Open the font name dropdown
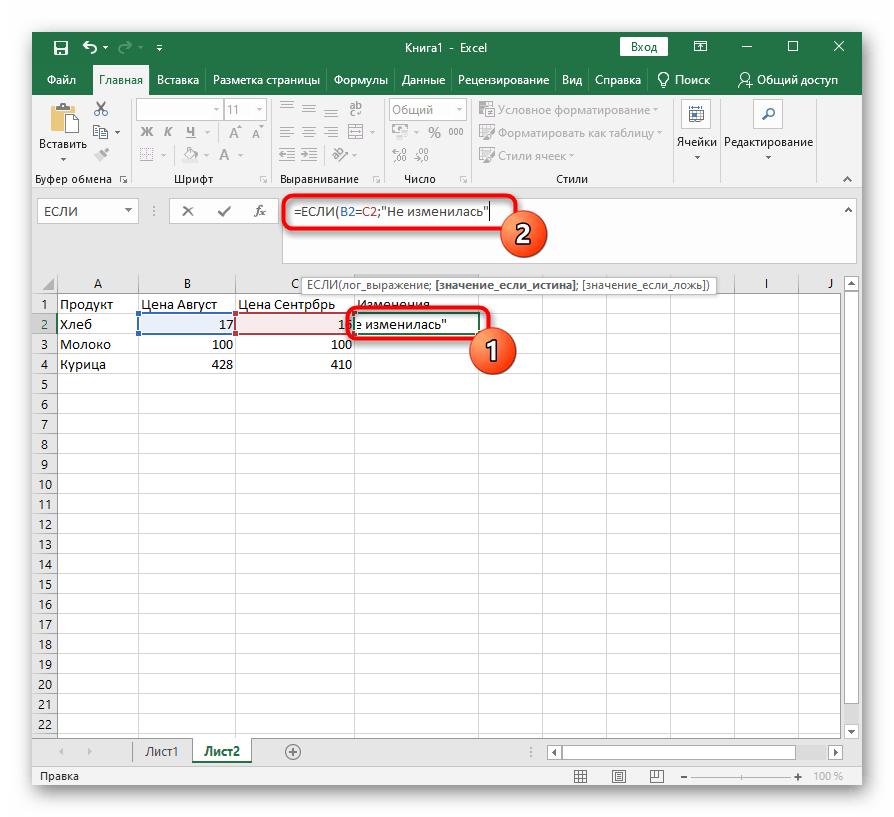 pyautogui.click(x=216, y=109)
